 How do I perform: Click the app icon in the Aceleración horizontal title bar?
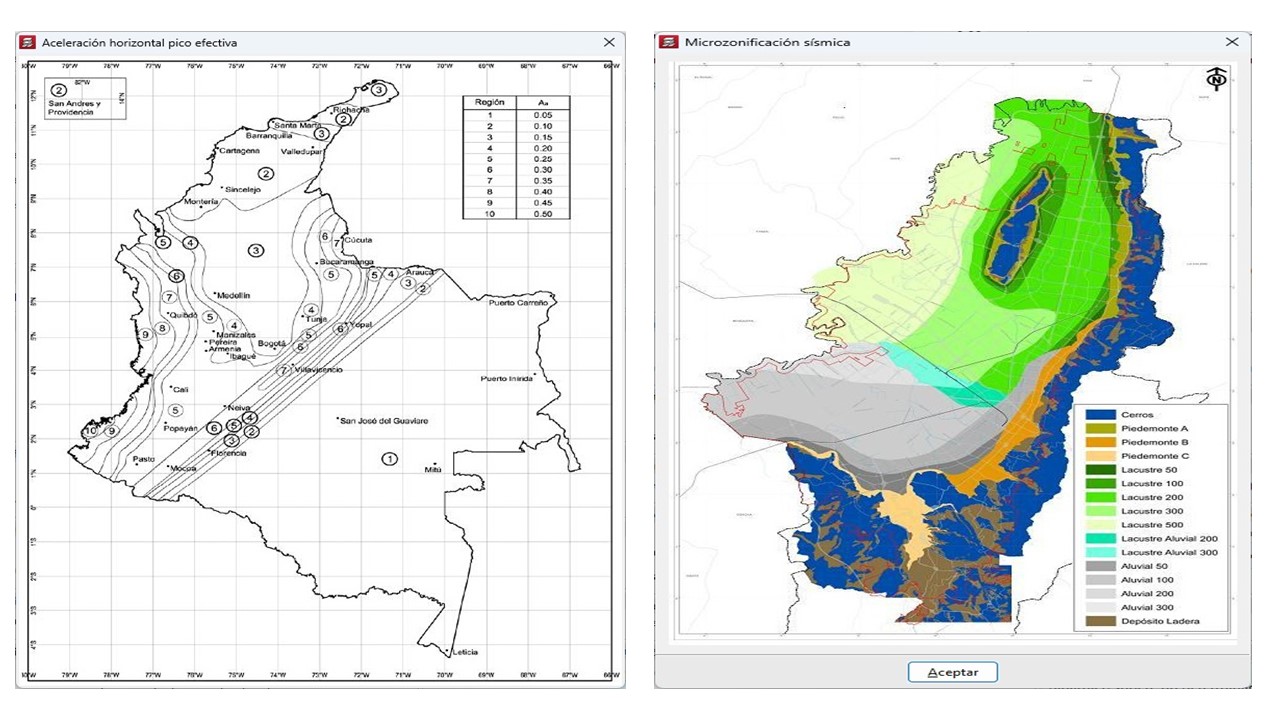point(27,42)
